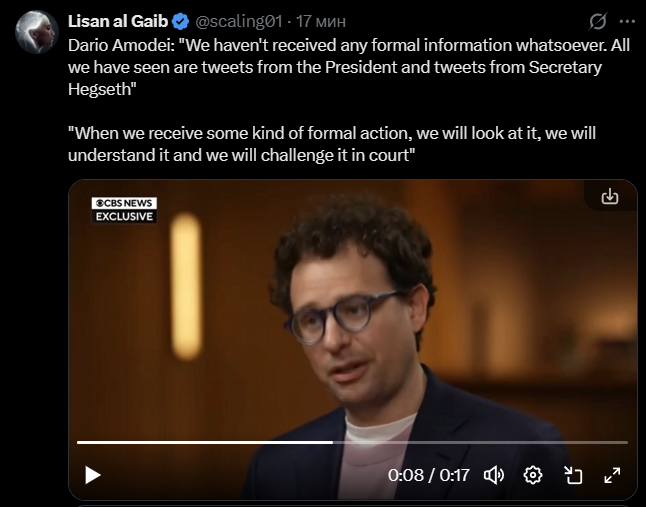The width and height of the screenshot is (646, 507).
Task: Jump to the unplayed end of the video timeline
Action: tap(480, 442)
